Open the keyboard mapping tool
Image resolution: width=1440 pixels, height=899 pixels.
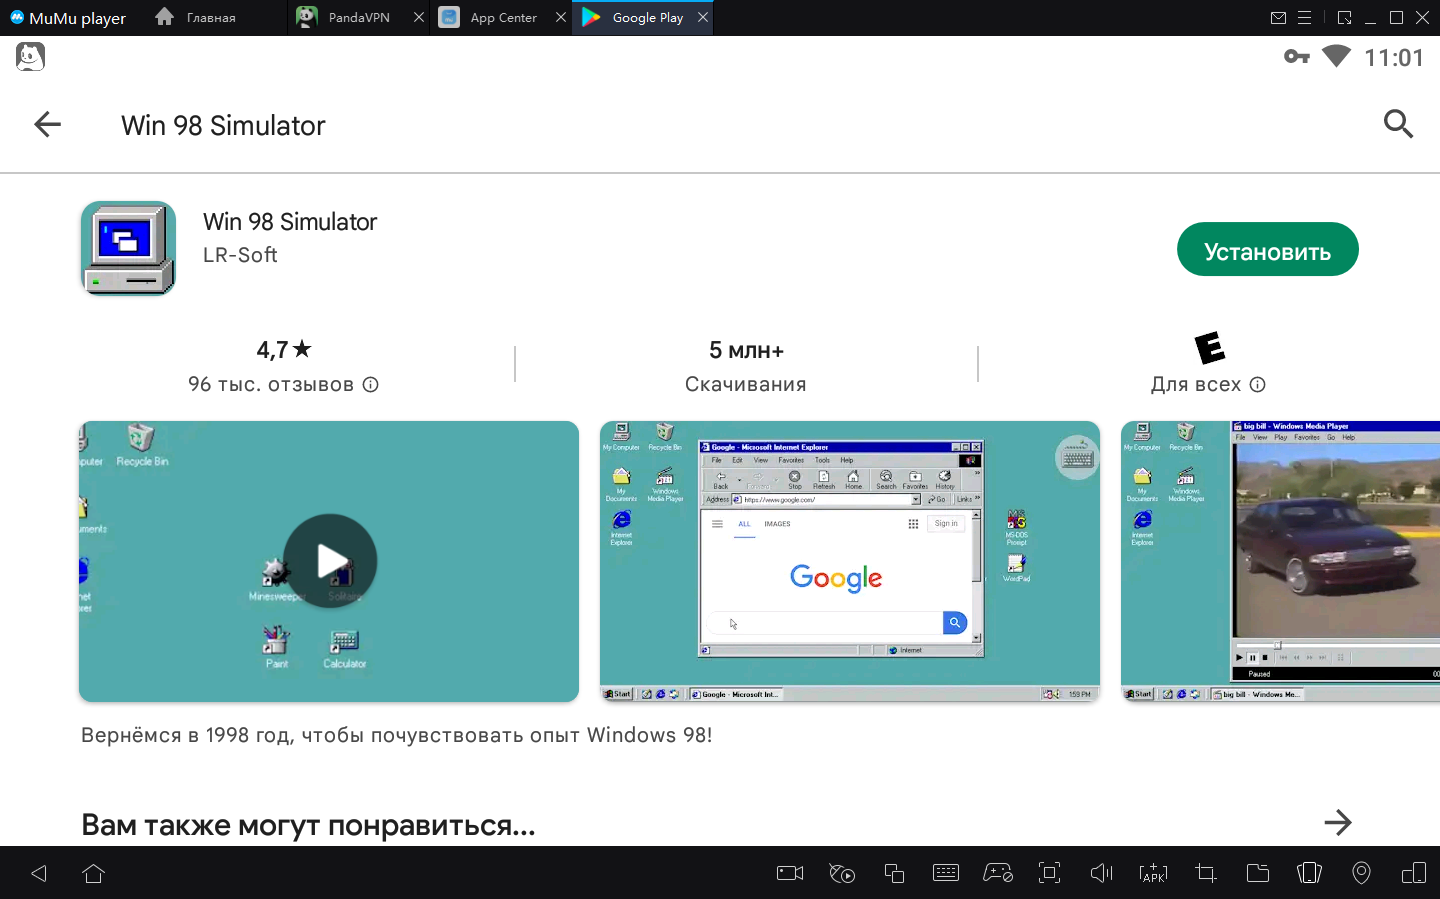(945, 873)
